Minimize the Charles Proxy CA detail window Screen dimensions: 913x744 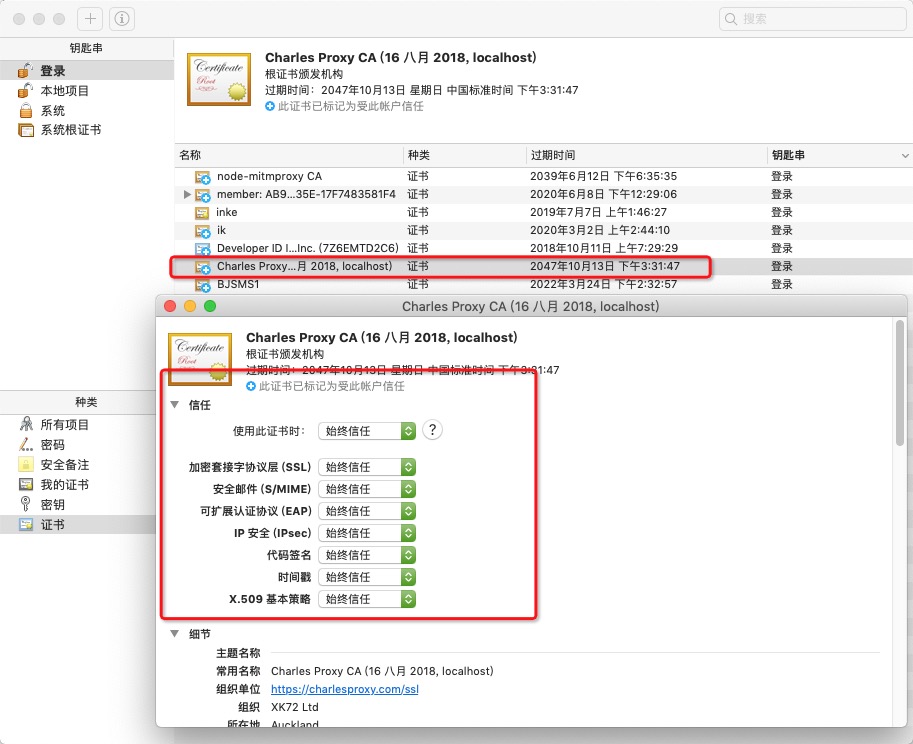[x=190, y=306]
